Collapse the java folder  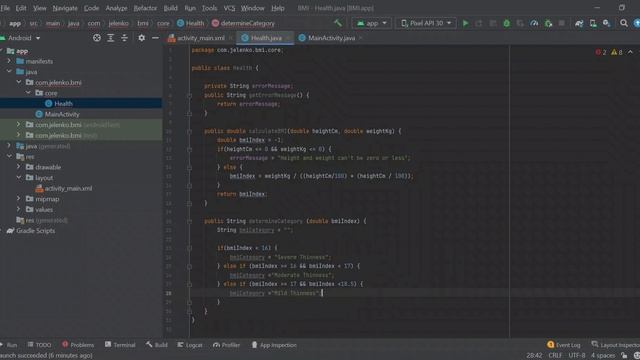[x=9, y=71]
